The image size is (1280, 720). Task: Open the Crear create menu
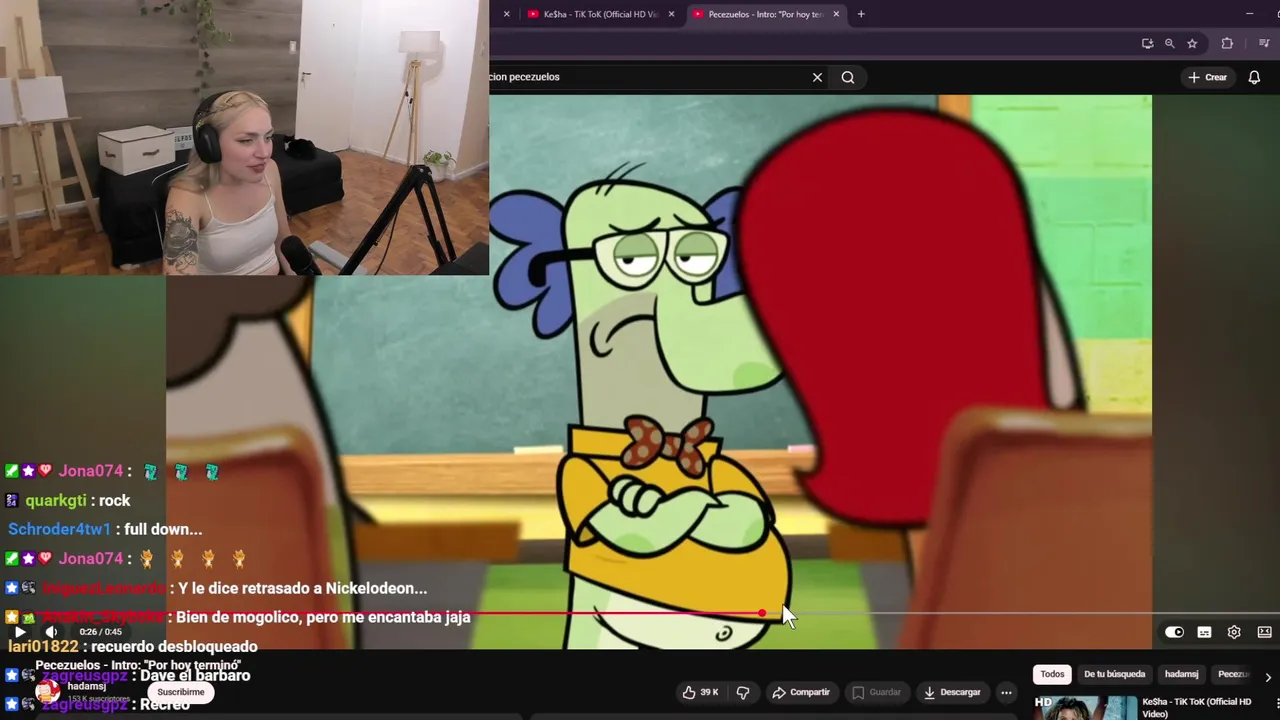click(1207, 77)
